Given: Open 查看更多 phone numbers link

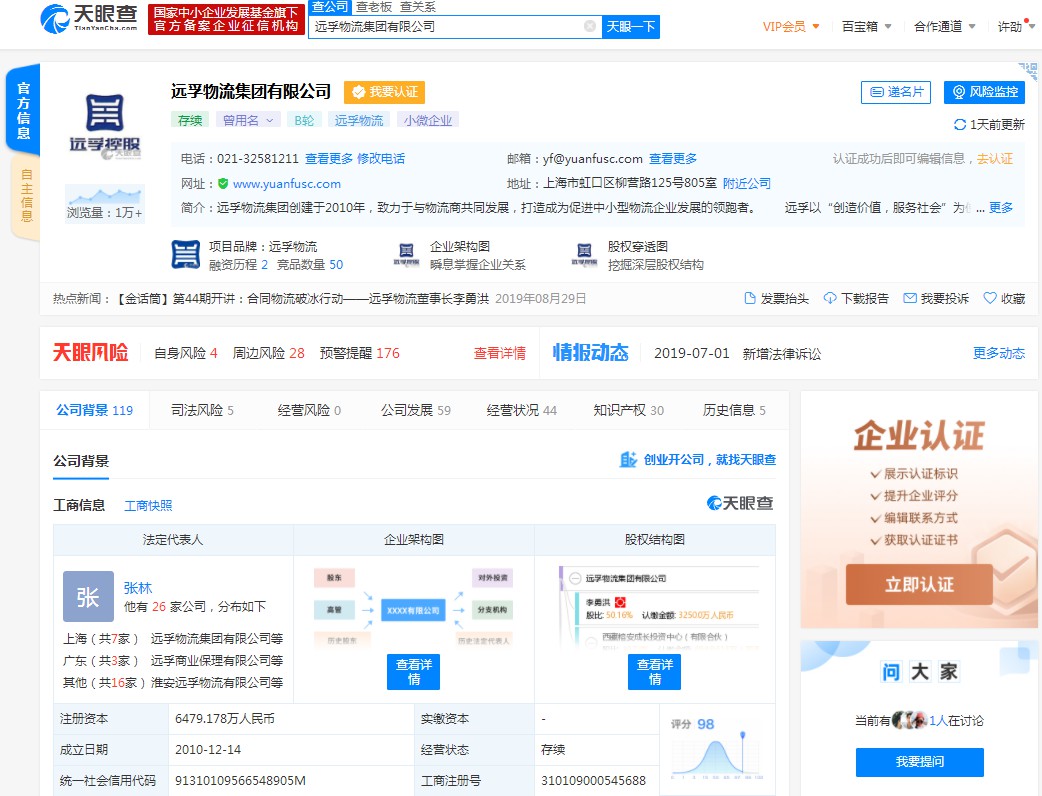Looking at the screenshot, I should [x=329, y=158].
